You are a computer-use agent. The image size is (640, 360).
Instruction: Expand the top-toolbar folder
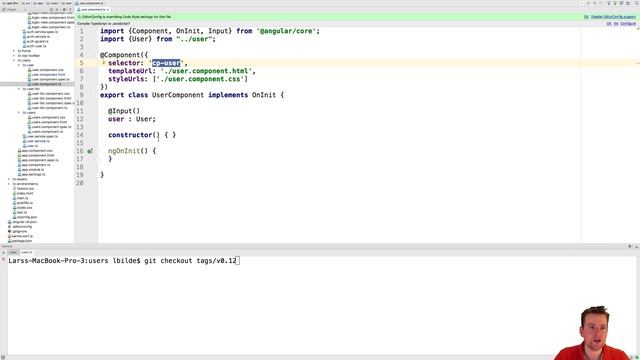14,56
